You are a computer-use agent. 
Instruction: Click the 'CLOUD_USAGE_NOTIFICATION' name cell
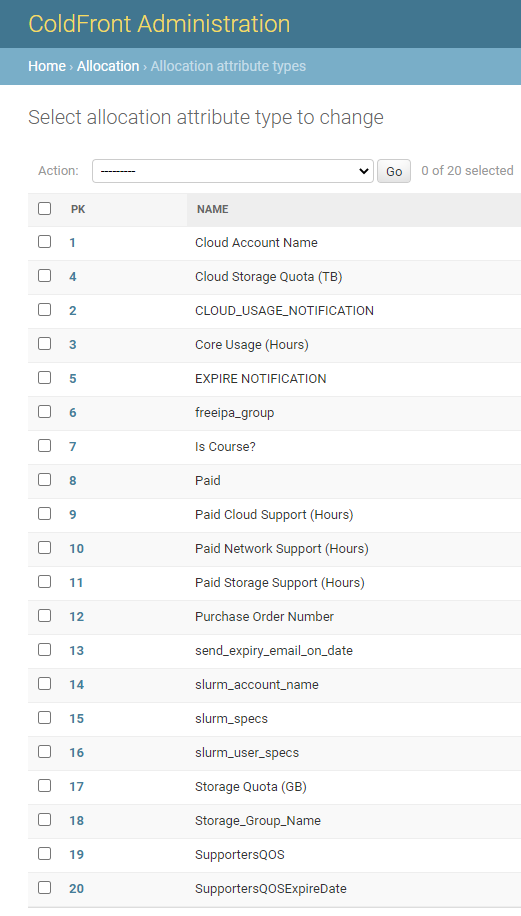tap(284, 310)
